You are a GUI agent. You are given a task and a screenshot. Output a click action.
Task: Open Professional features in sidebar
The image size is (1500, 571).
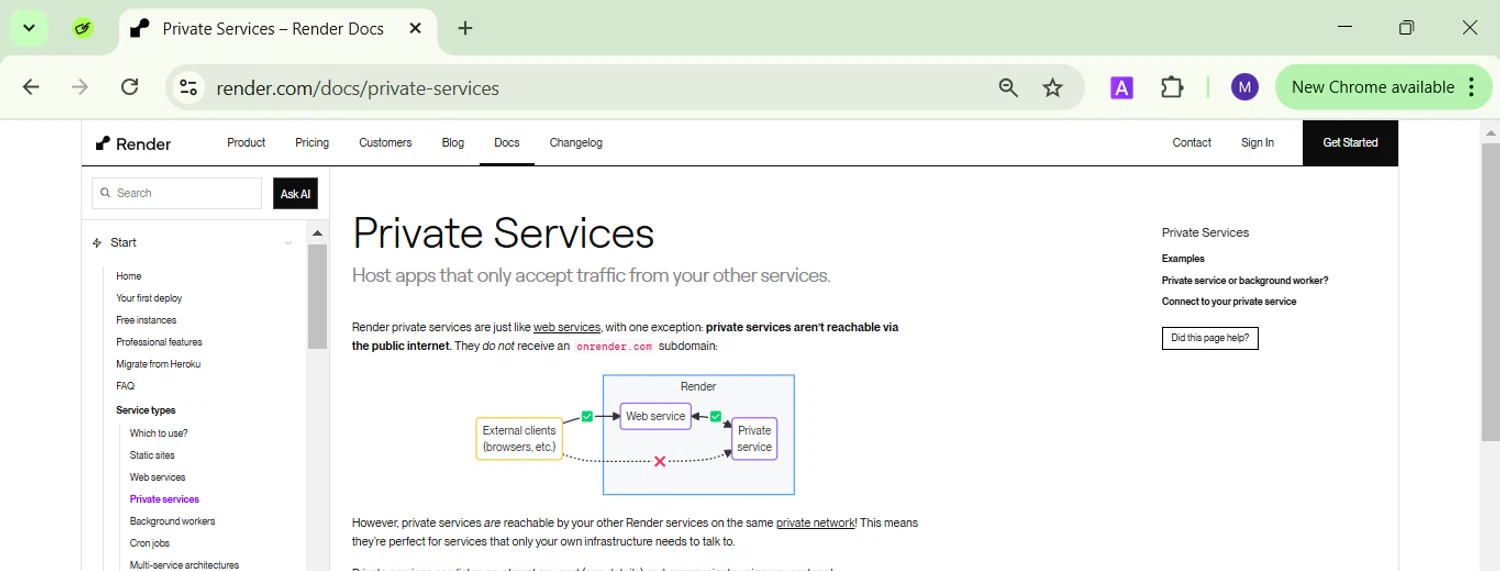(159, 342)
